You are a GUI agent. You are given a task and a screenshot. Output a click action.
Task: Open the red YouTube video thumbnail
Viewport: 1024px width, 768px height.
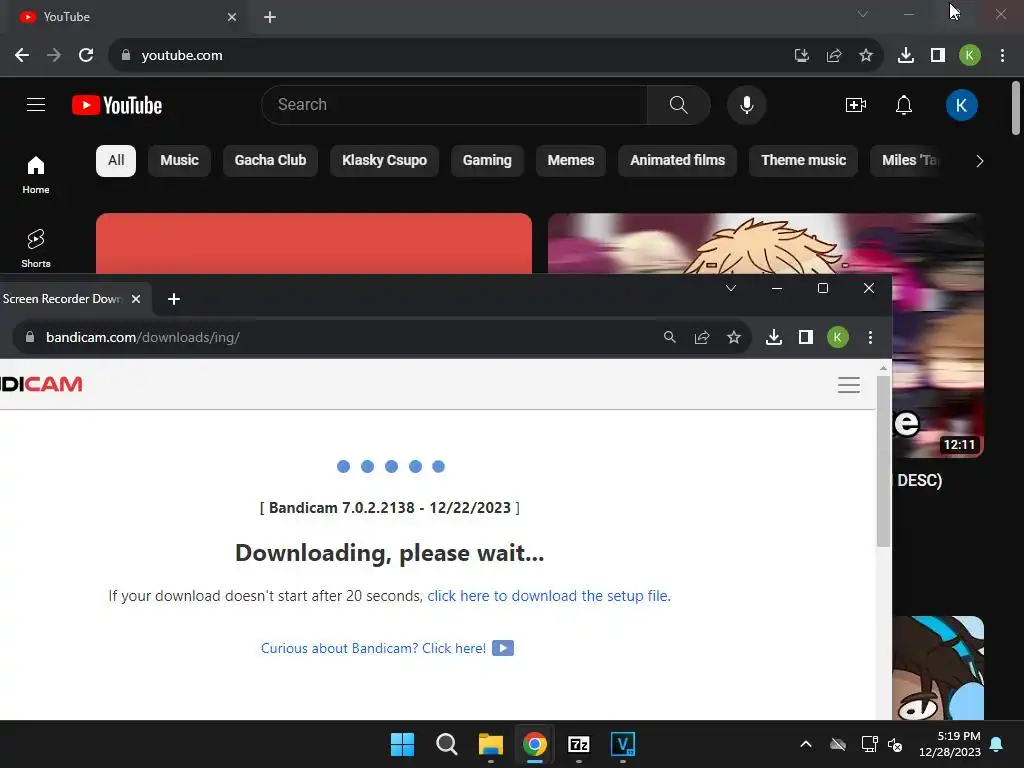tap(314, 243)
